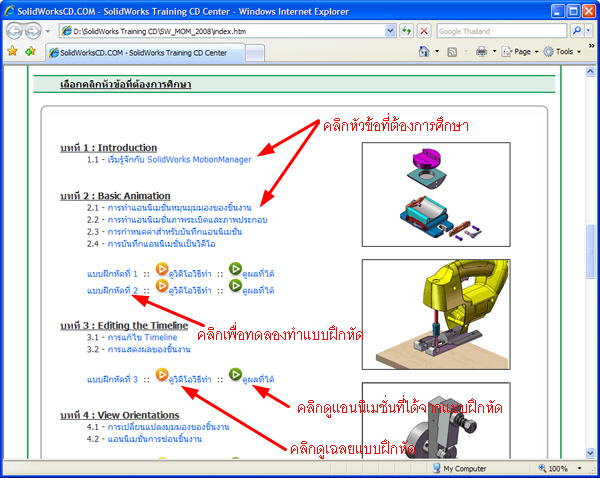Expand the zoom level dropdown arrow
Viewport: 600px width, 478px height.
(580, 468)
